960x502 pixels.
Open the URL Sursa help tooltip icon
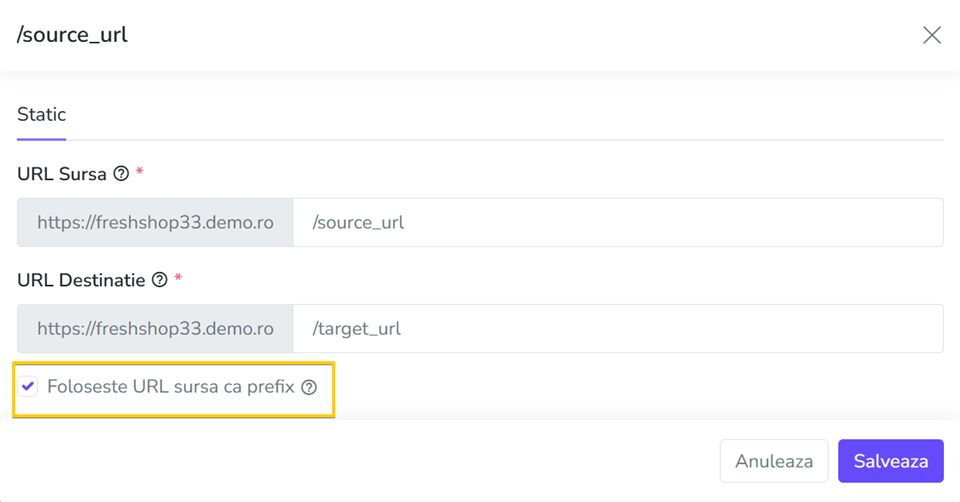[121, 174]
